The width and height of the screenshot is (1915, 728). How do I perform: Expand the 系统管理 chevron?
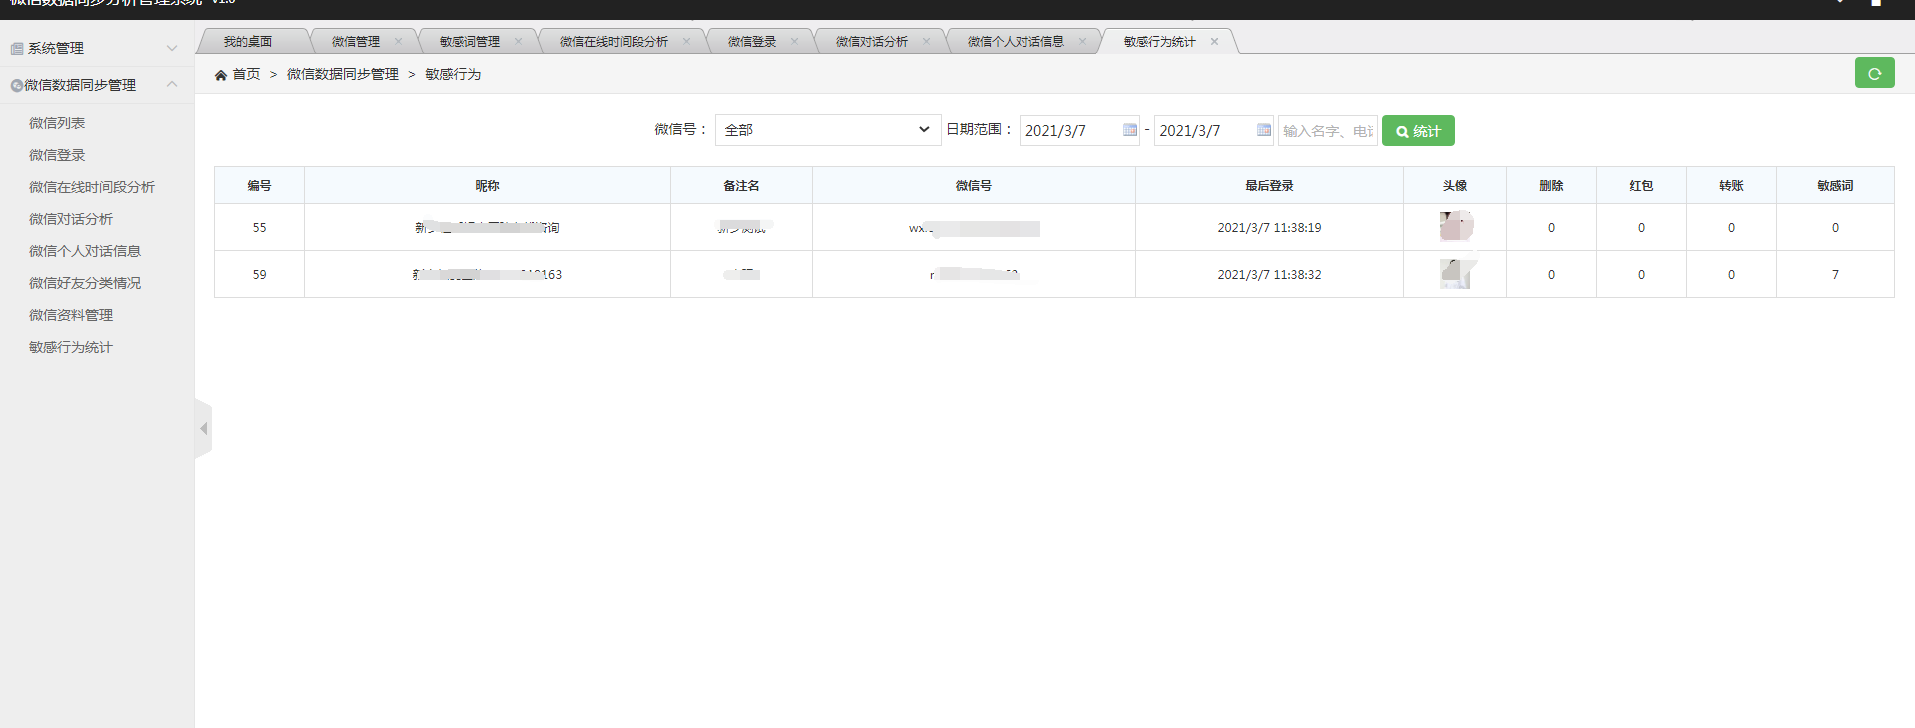click(172, 48)
